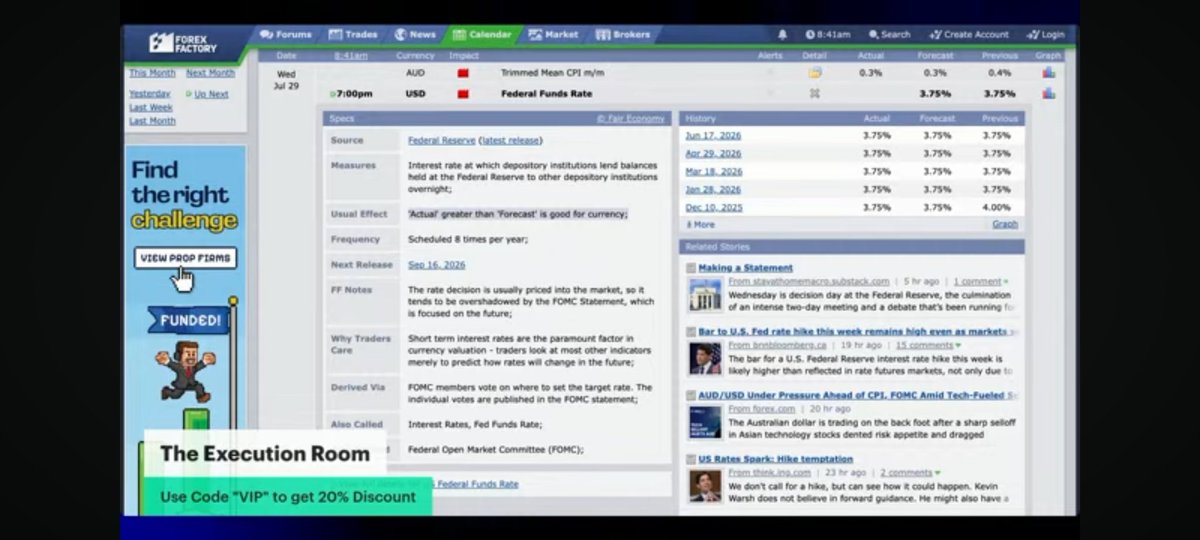Click red impact icon for Federal Funds Rate
Screen dimensions: 1200x540
pos(463,94)
